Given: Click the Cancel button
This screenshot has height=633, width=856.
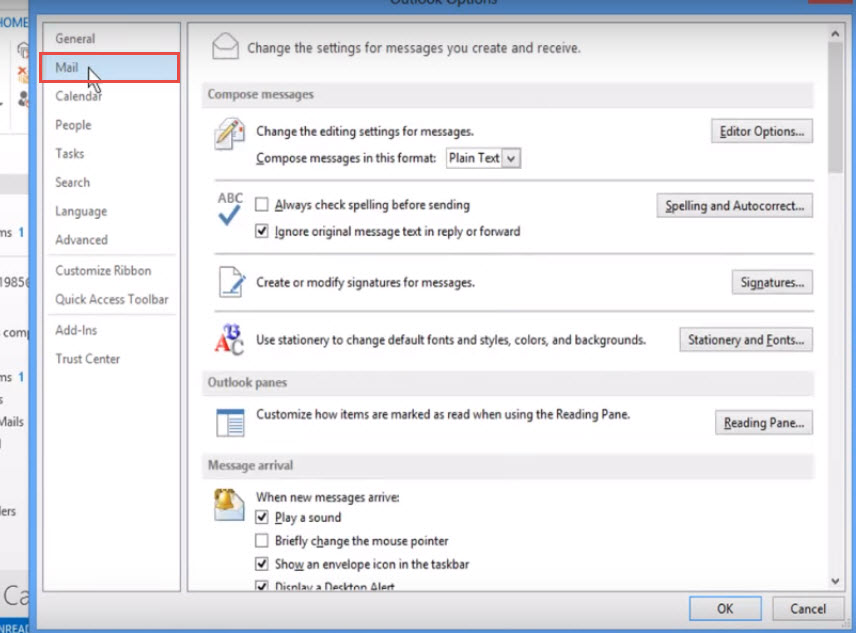Looking at the screenshot, I should pos(808,608).
